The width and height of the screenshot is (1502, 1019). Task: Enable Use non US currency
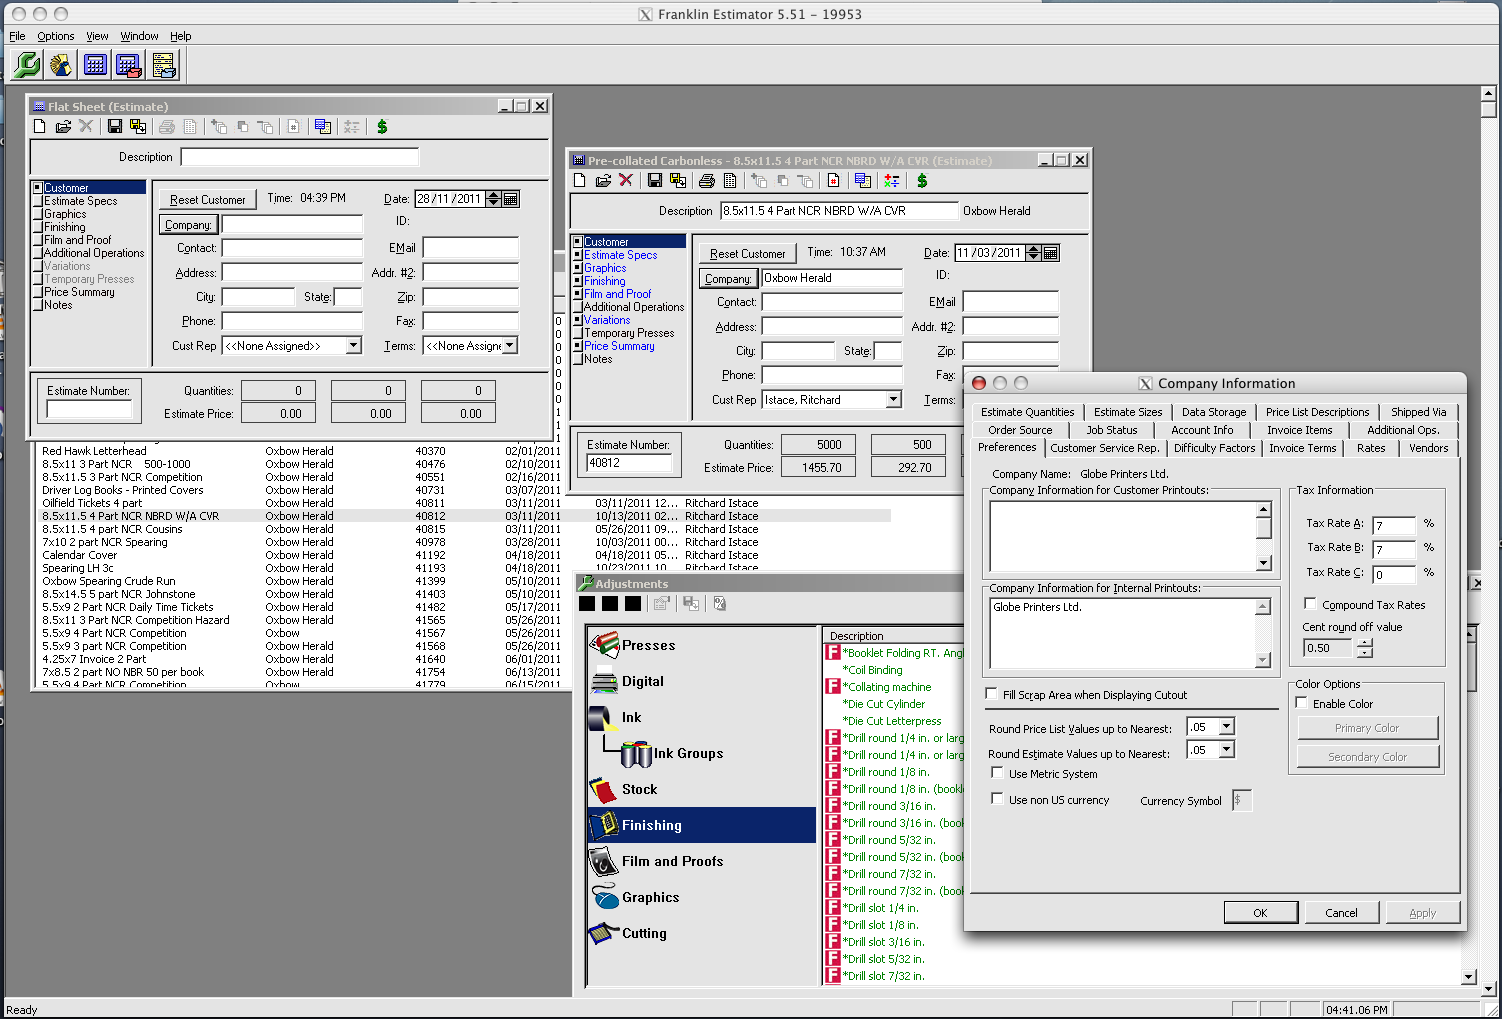tap(997, 799)
